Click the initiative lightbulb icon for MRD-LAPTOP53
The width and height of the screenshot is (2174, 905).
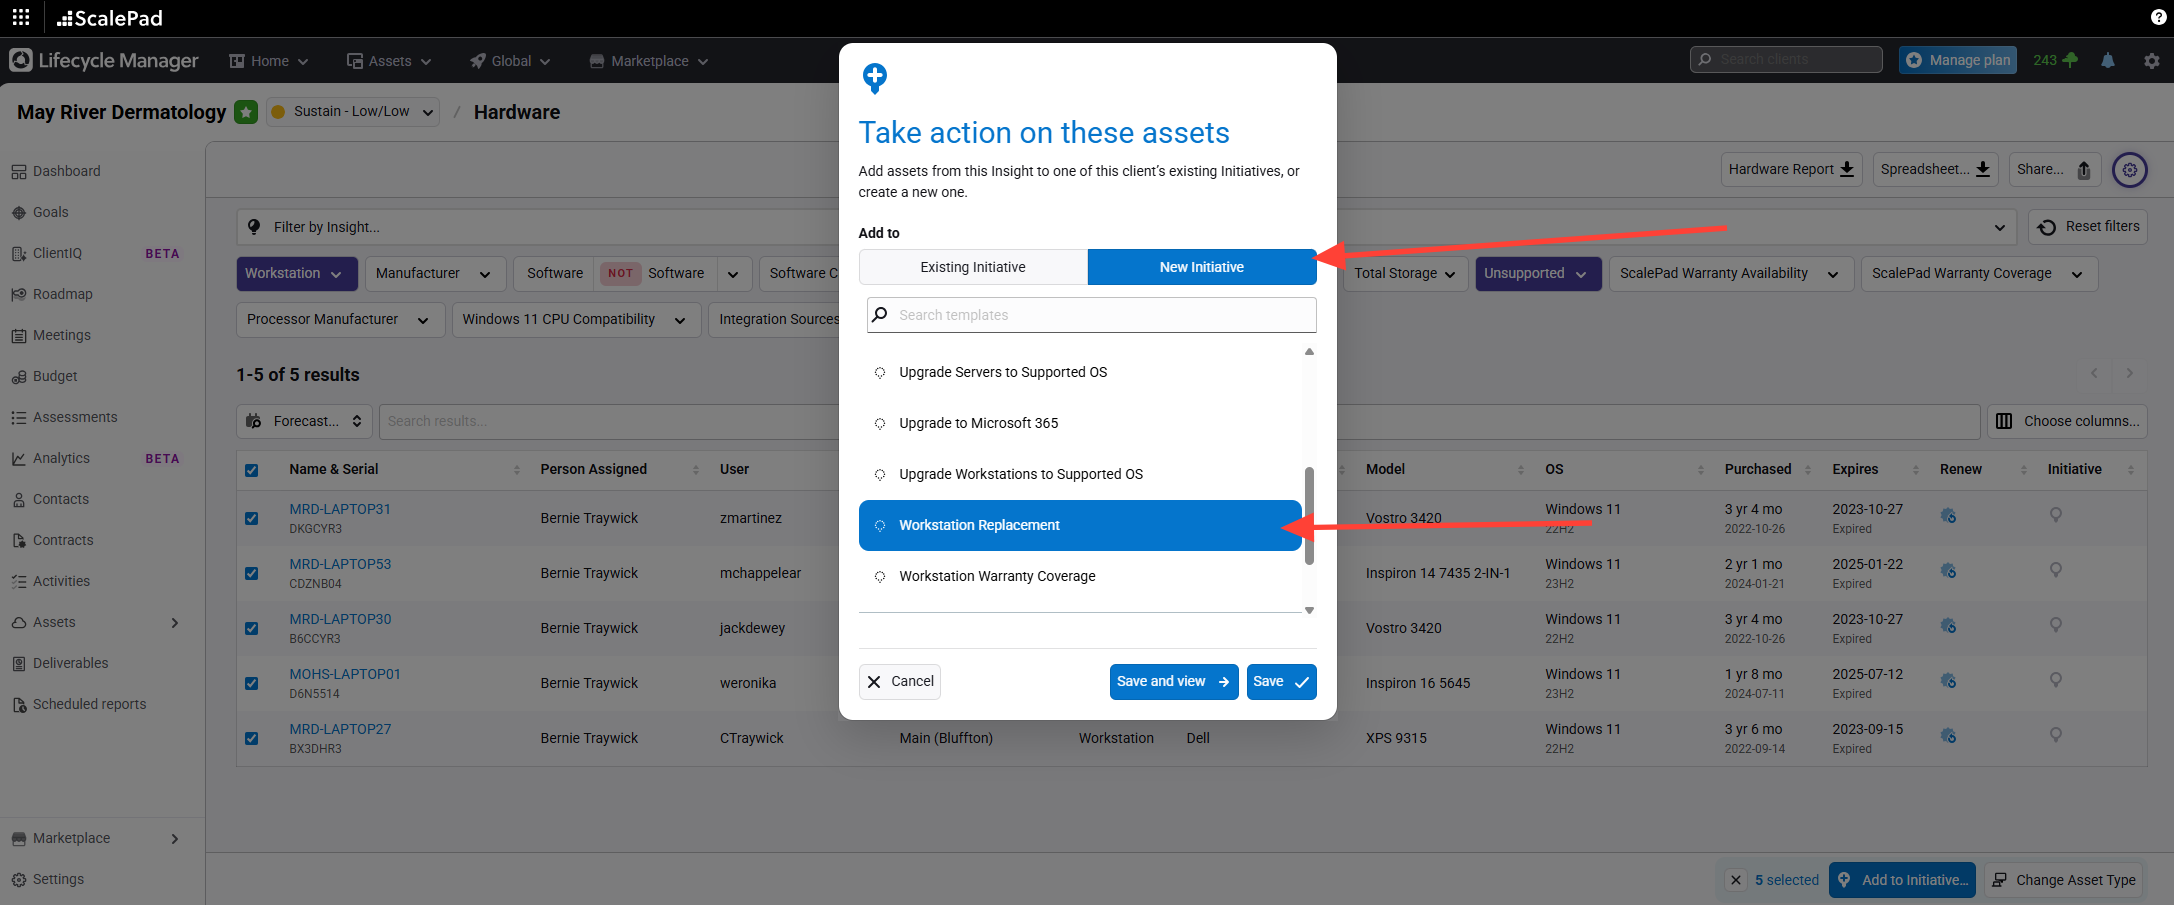point(2055,570)
